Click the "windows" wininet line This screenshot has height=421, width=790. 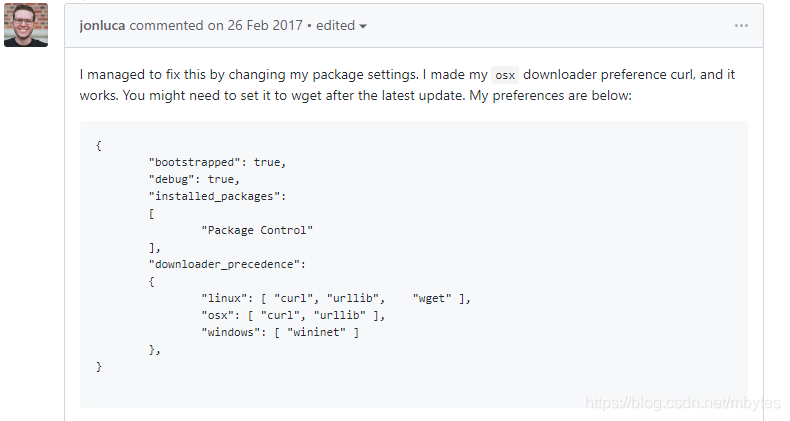tap(280, 332)
